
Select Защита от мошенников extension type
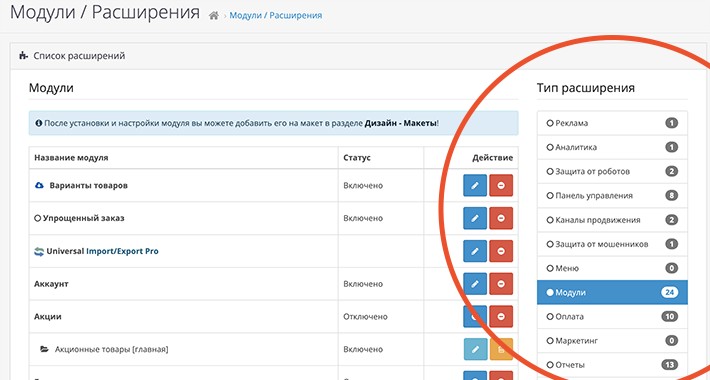pyautogui.click(x=612, y=244)
